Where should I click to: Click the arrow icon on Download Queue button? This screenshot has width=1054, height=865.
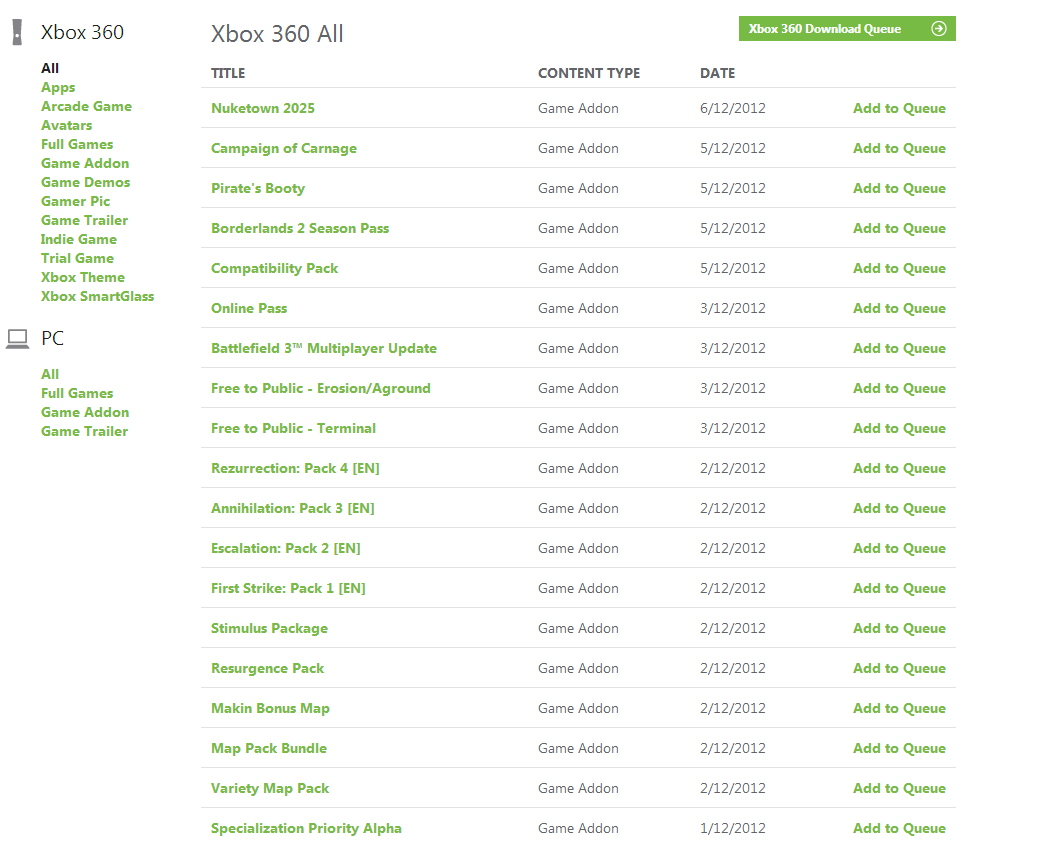tap(939, 29)
